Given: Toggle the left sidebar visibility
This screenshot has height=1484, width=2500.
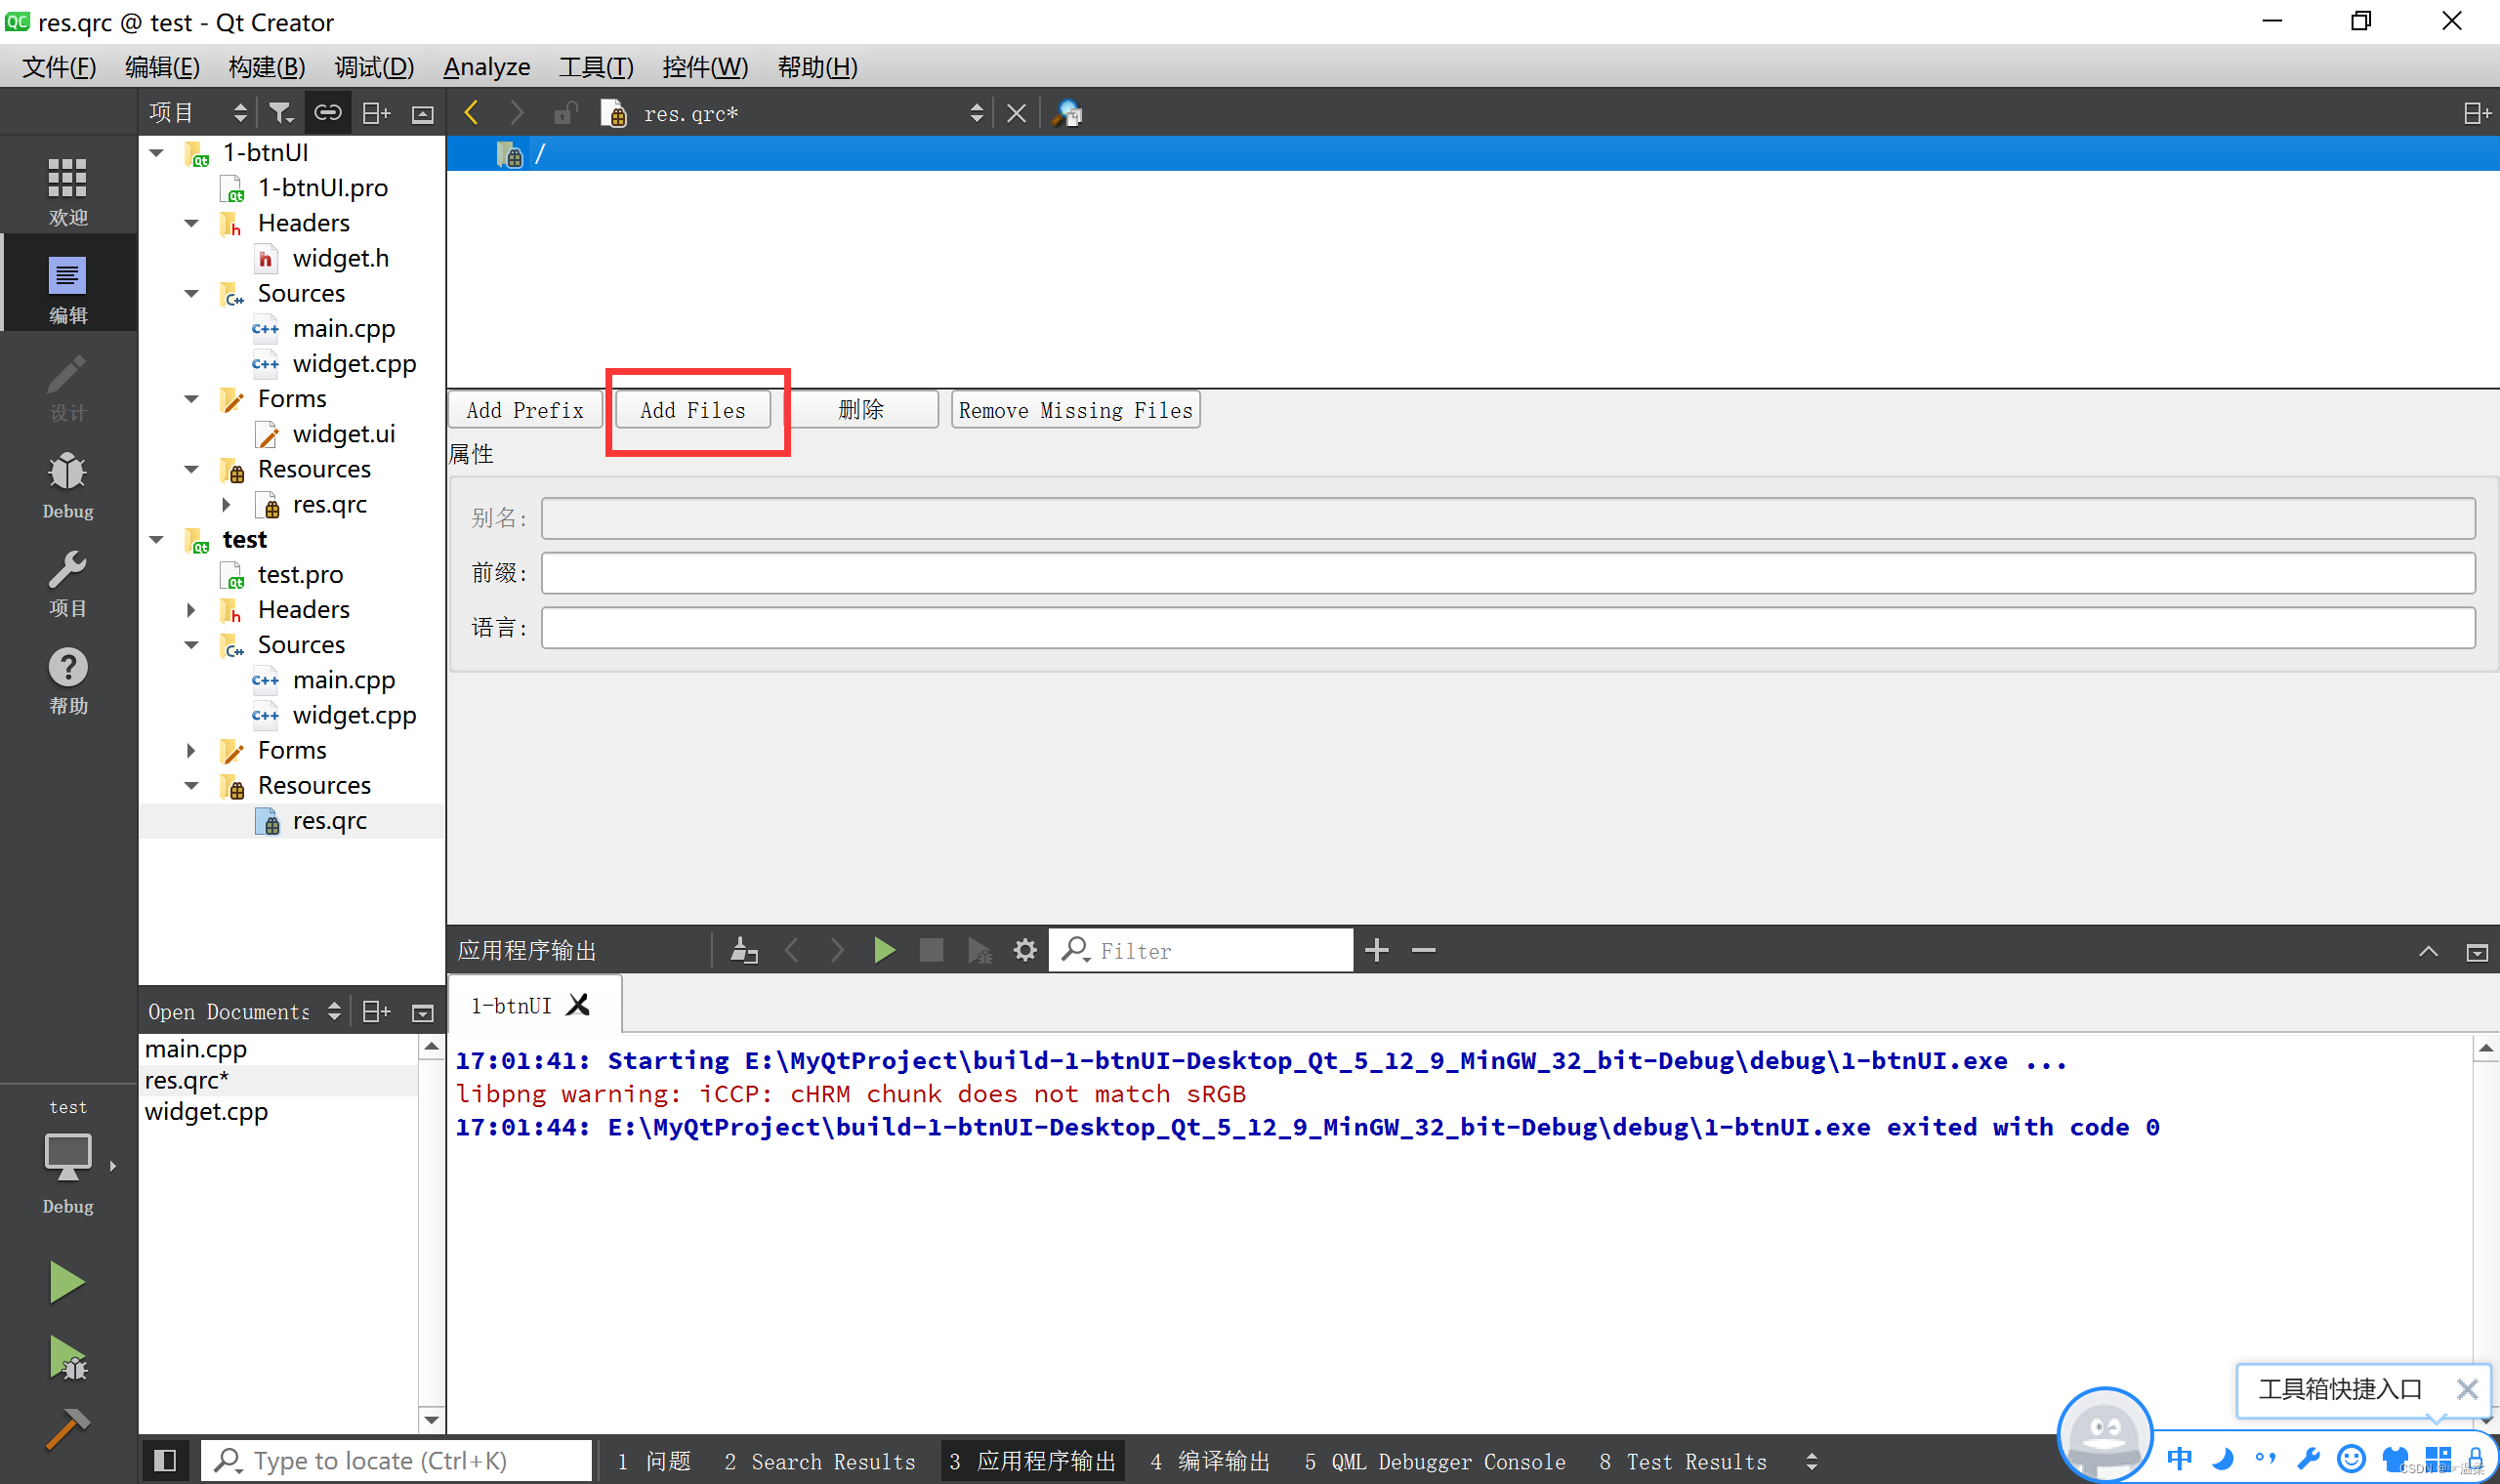Looking at the screenshot, I should [165, 1461].
